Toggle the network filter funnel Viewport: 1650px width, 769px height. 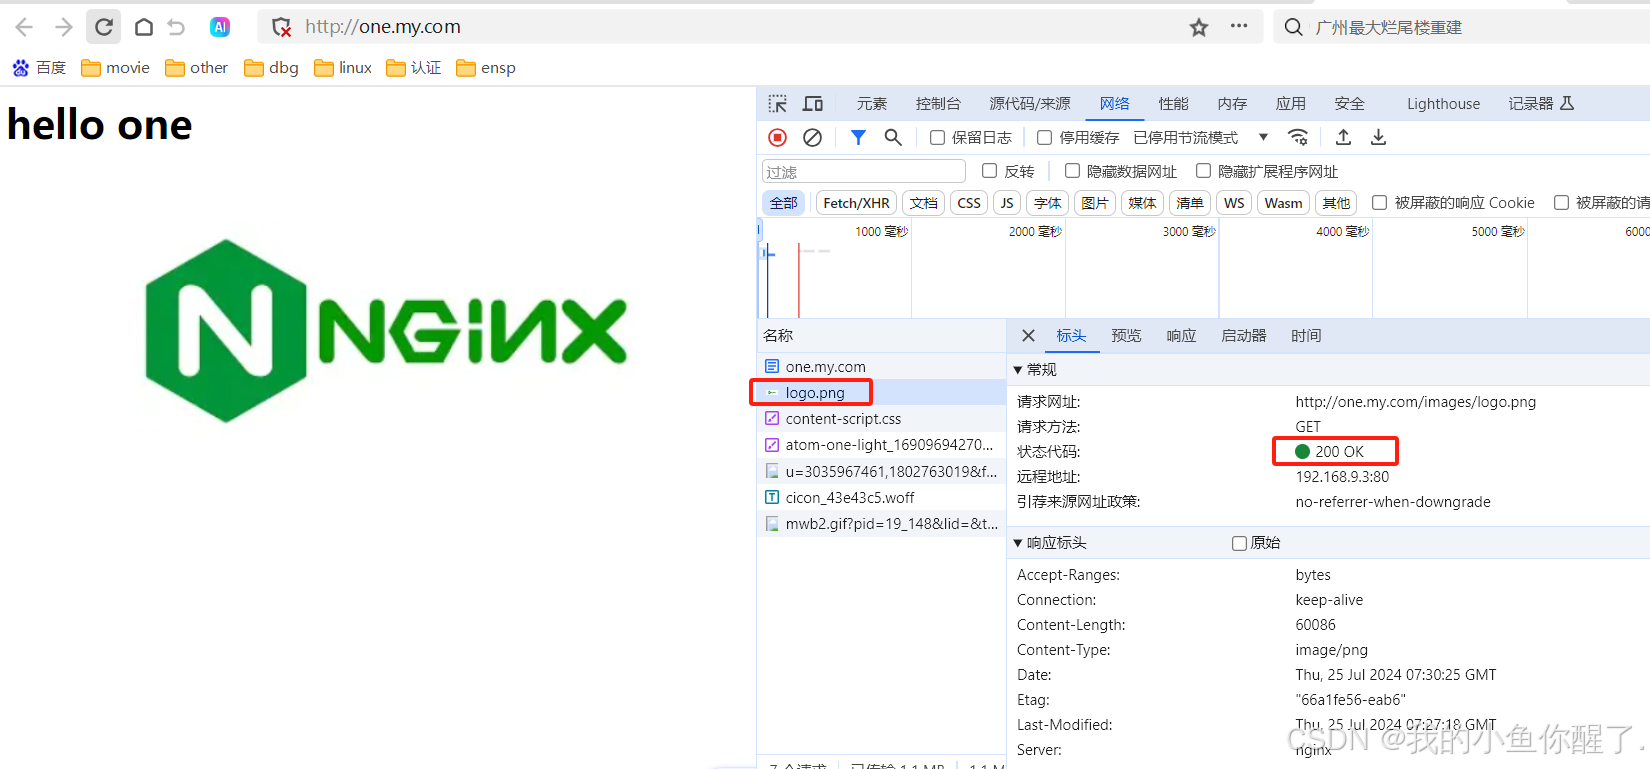858,137
